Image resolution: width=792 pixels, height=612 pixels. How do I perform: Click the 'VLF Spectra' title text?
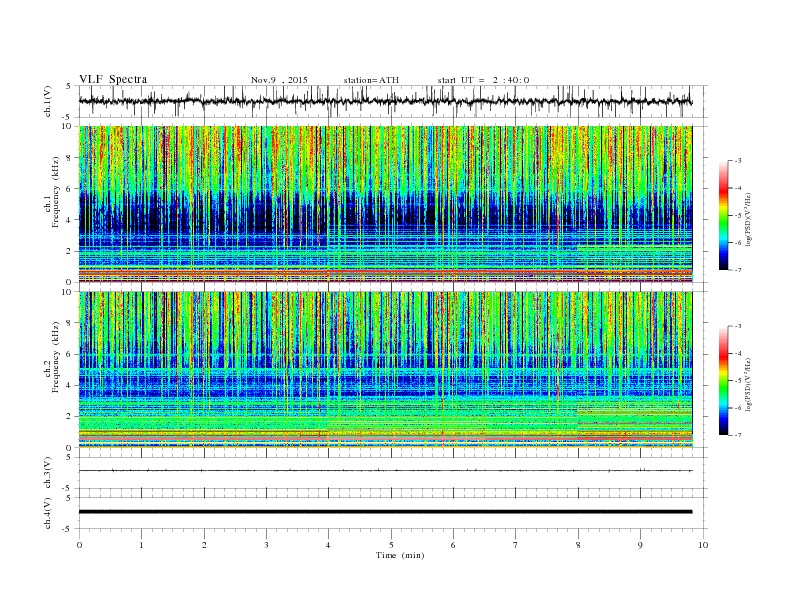(x=113, y=79)
